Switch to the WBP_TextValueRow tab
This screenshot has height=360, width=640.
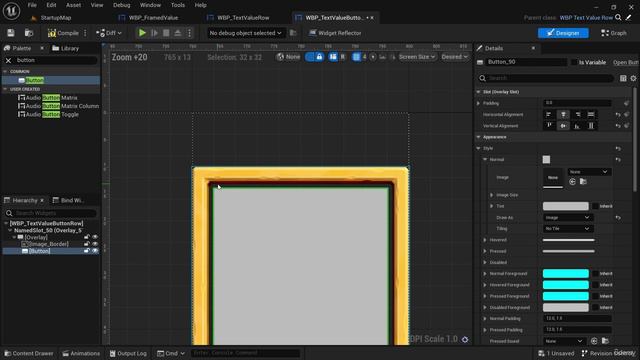coord(239,18)
